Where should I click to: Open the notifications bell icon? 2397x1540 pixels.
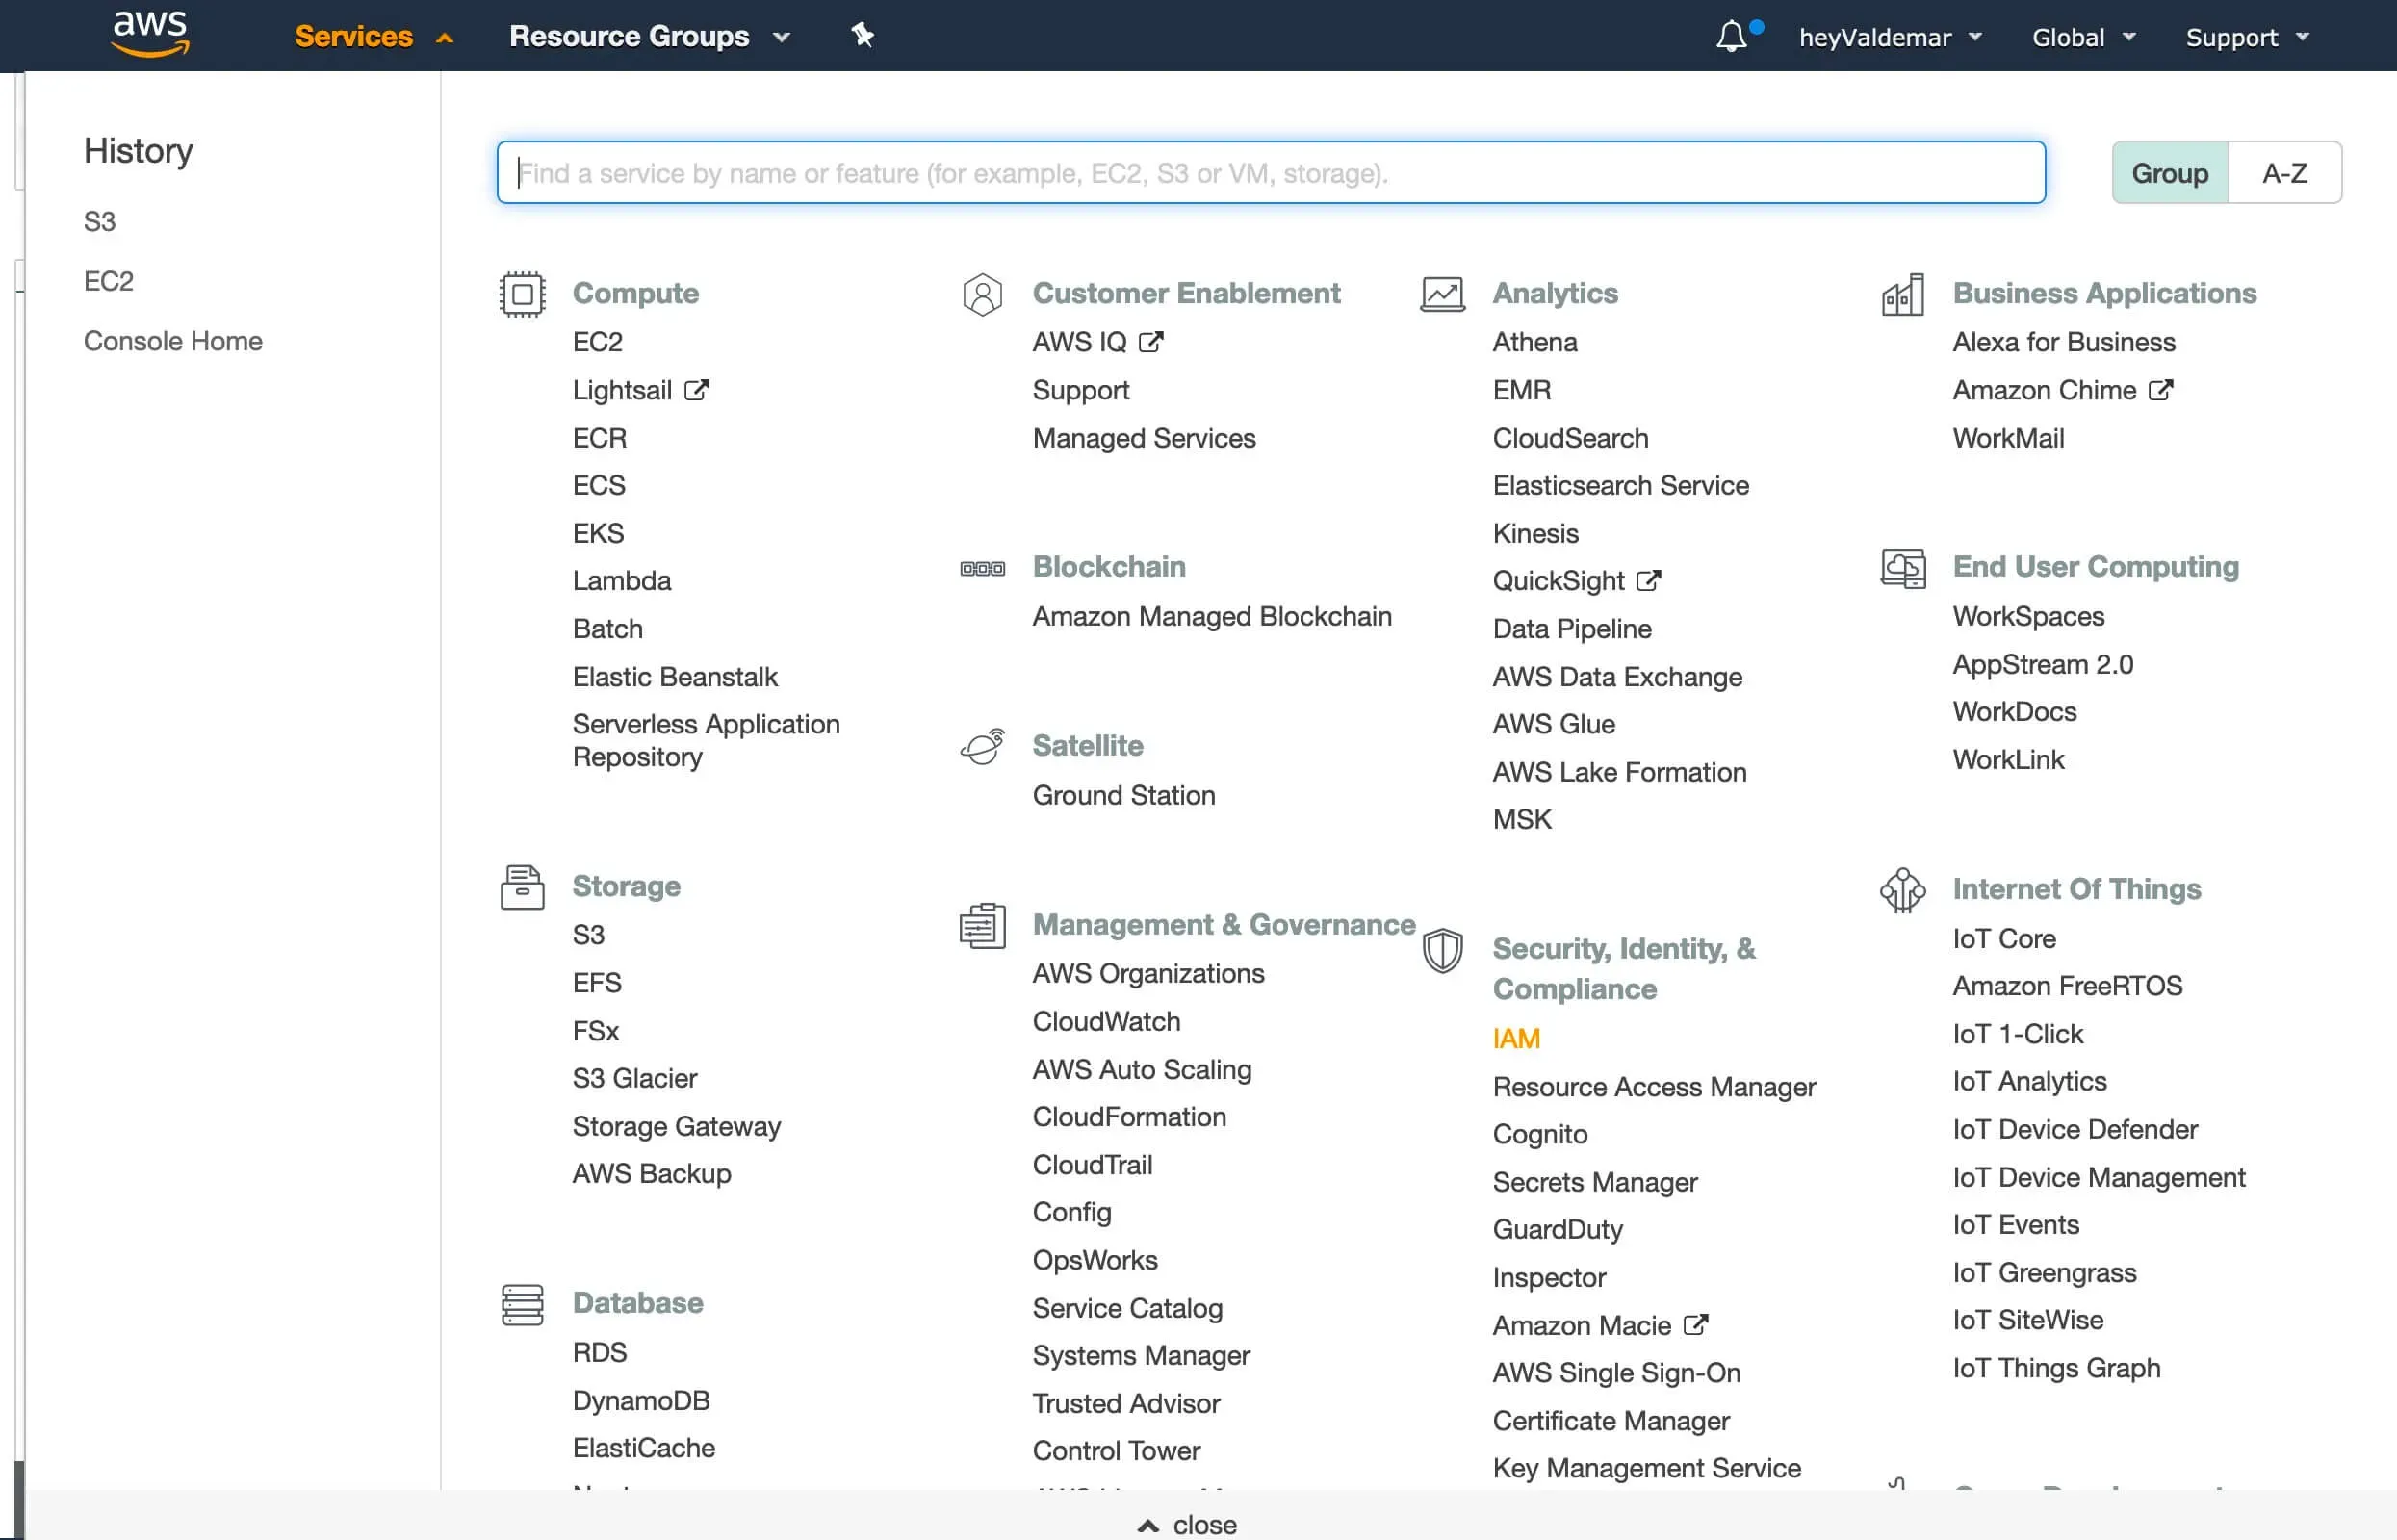(1731, 37)
